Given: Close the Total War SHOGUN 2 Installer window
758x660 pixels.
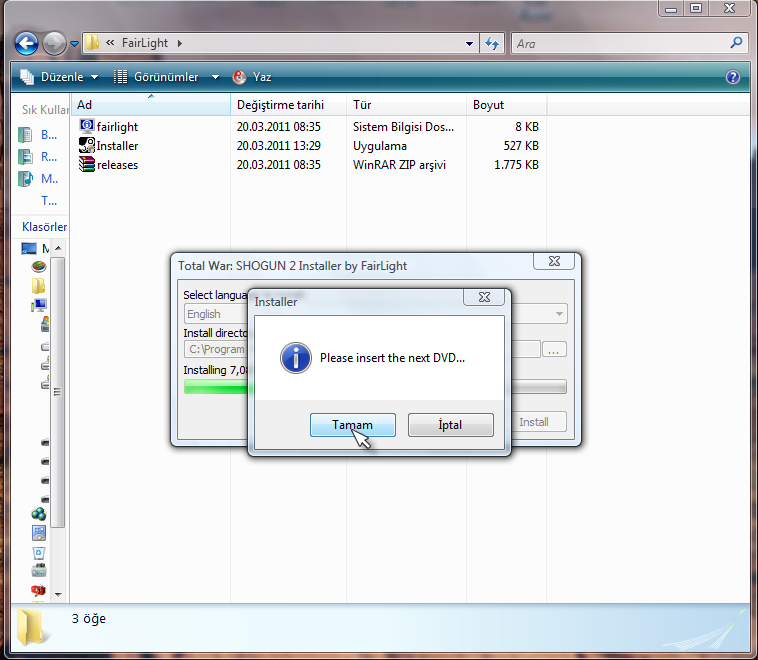Looking at the screenshot, I should (554, 261).
